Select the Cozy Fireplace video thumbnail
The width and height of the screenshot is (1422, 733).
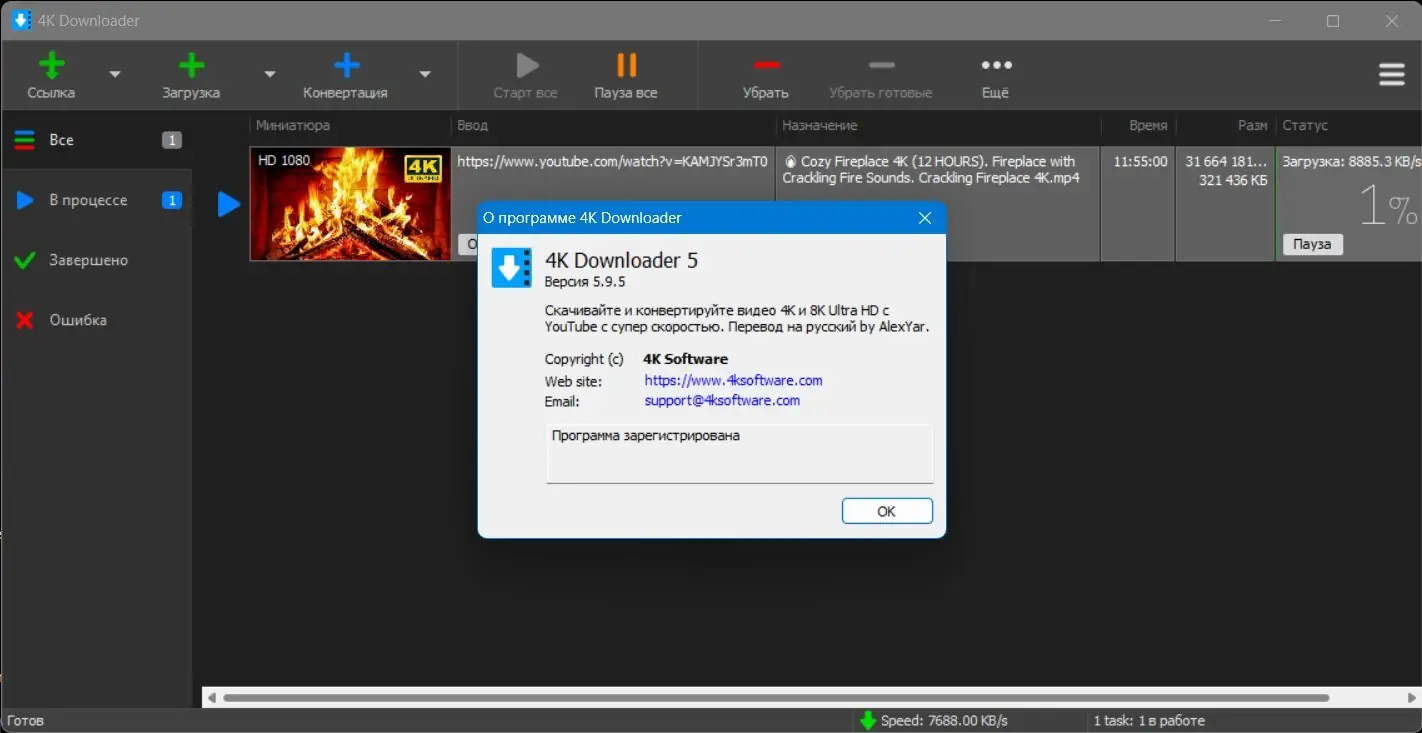pos(350,204)
